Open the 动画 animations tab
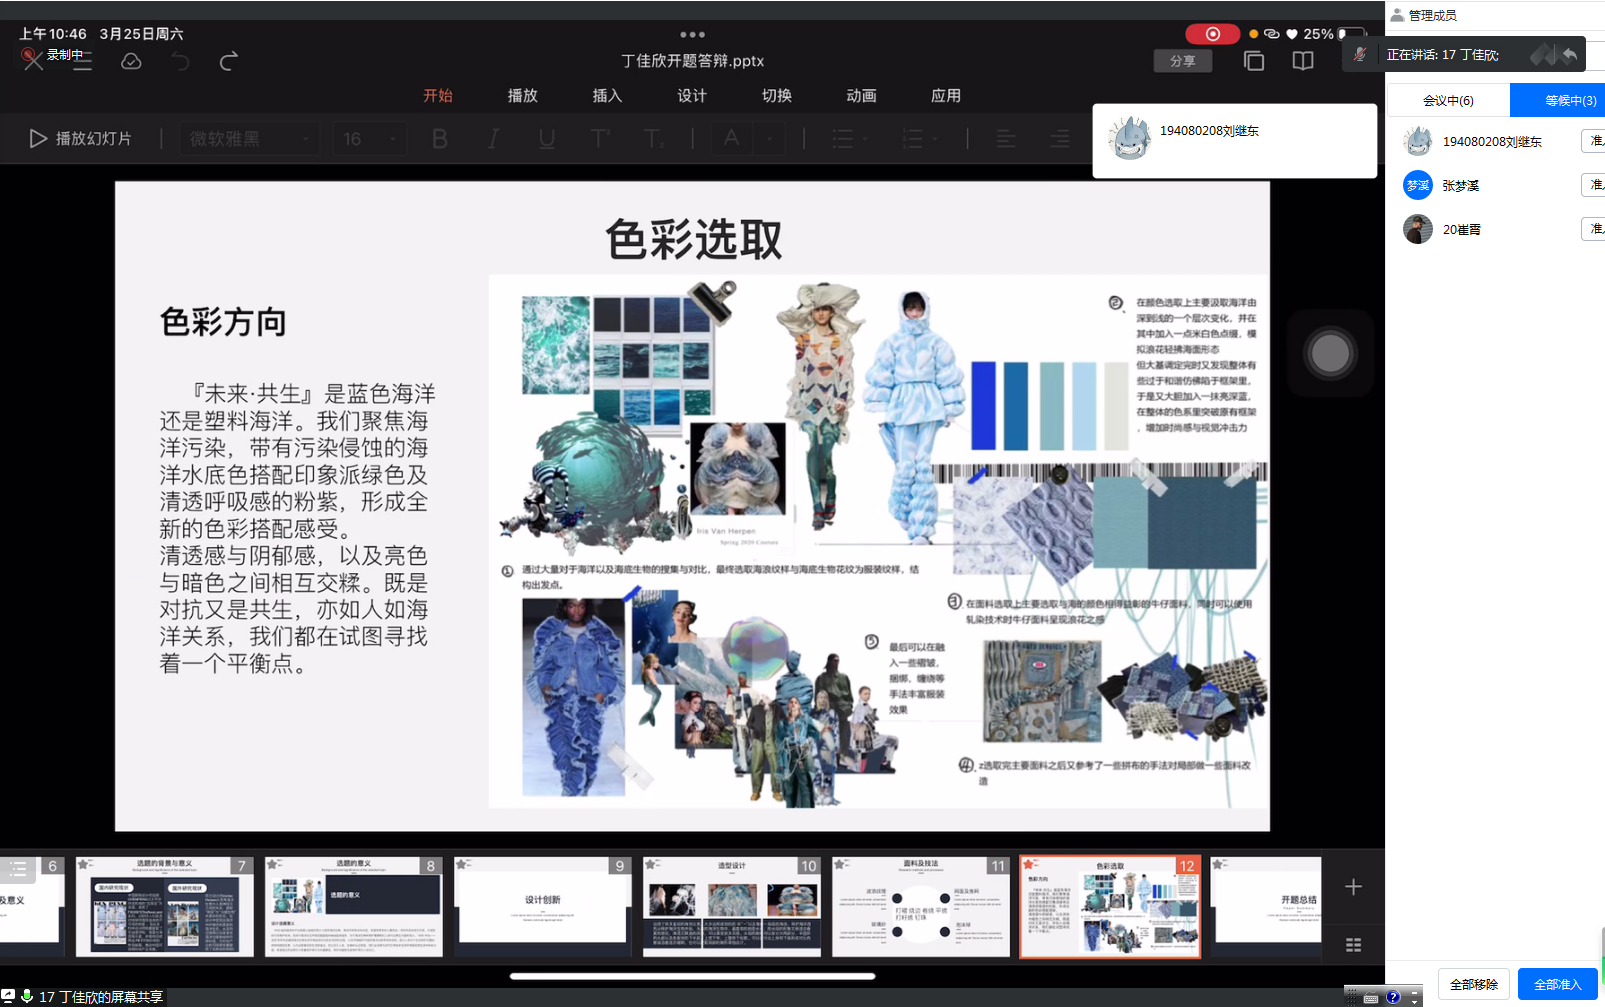The width and height of the screenshot is (1605, 1007). pos(861,96)
